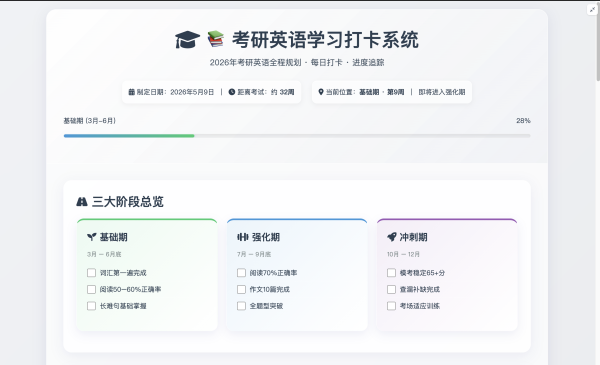This screenshot has height=365, width=600.
Task: Check the 模考稳定65+分 checkbox
Action: pos(391,273)
